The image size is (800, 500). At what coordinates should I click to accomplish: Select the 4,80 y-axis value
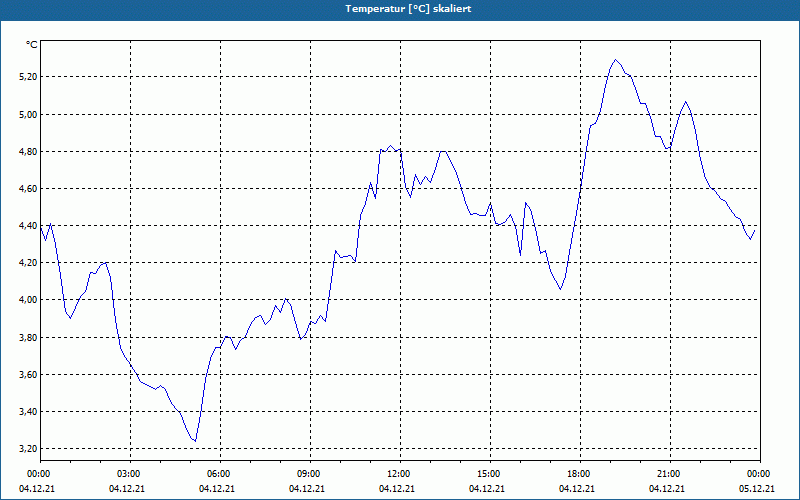point(29,152)
